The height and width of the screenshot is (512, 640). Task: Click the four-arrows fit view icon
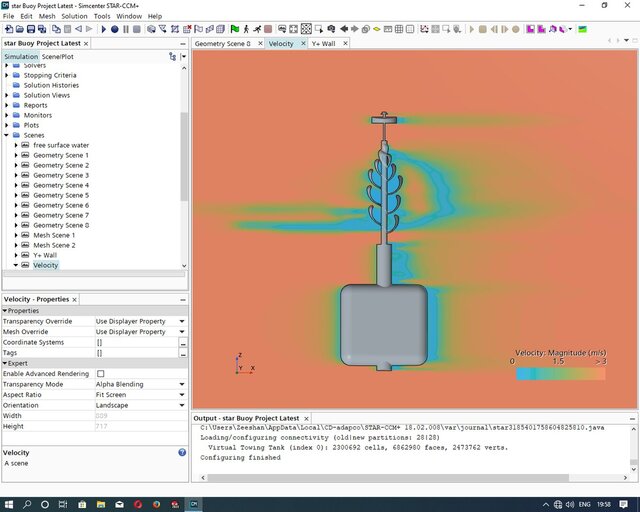click(293, 29)
